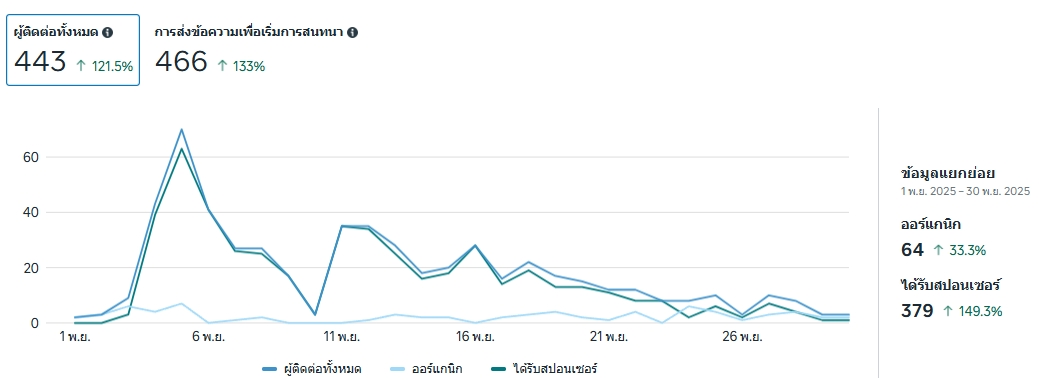Select the 443 total contacts metric value
This screenshot has width=1039, height=380.
(40, 62)
